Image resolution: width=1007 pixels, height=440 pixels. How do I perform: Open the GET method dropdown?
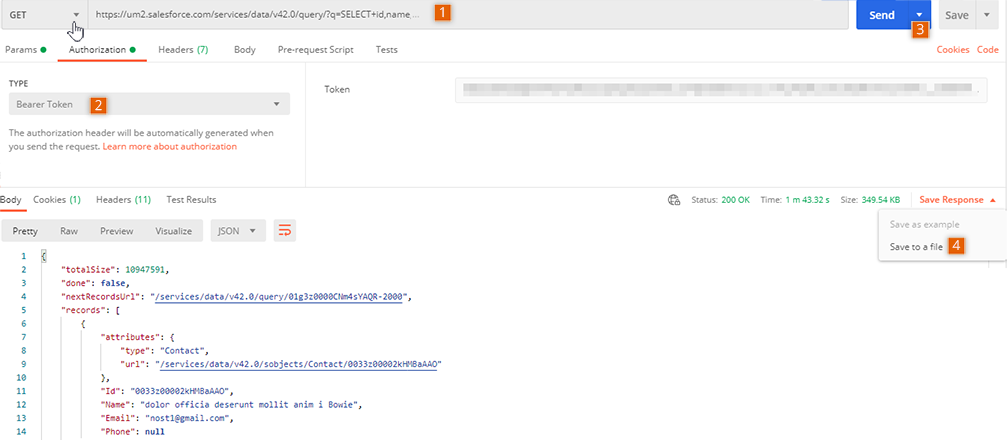pos(44,14)
